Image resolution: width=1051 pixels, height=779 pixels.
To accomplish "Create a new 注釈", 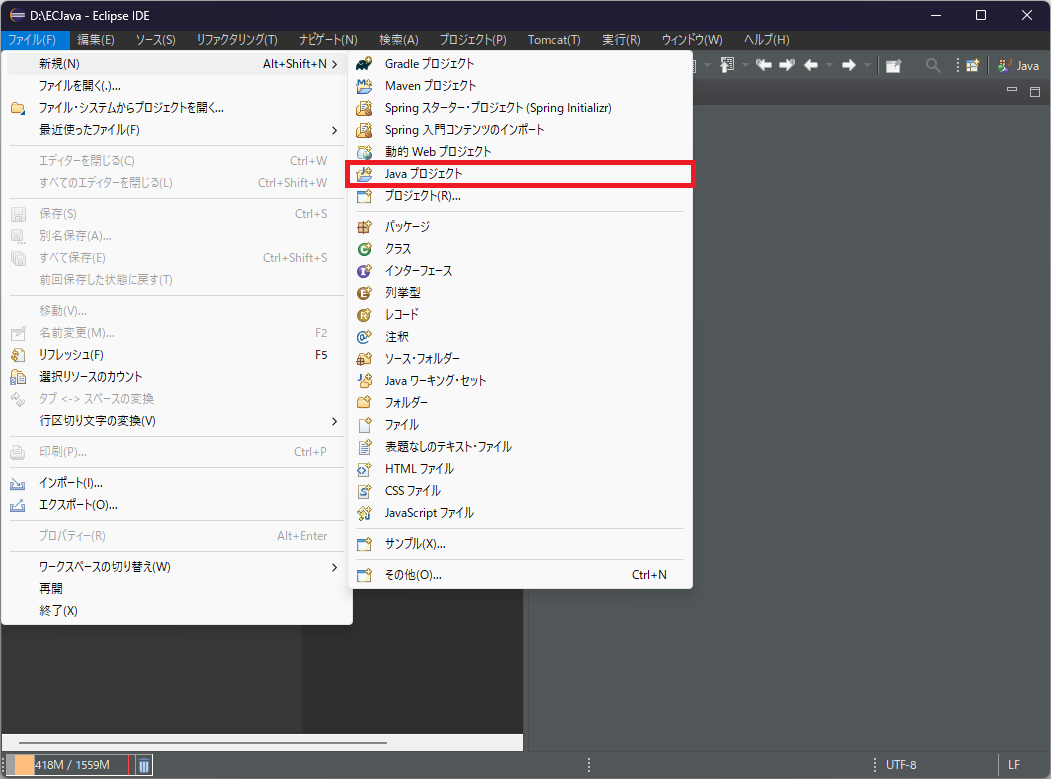I will [x=520, y=337].
